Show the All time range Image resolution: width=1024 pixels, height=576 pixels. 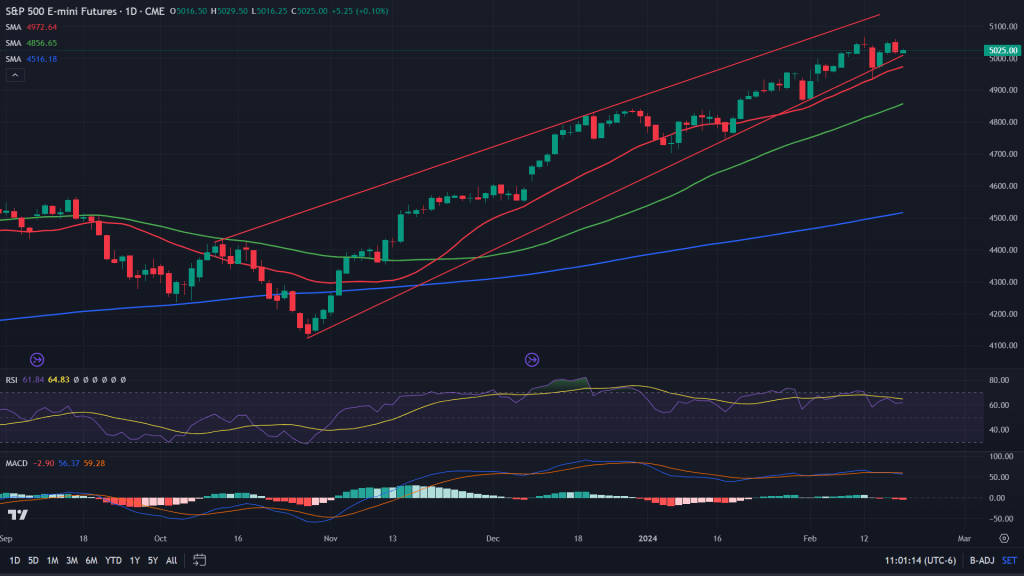(171, 560)
